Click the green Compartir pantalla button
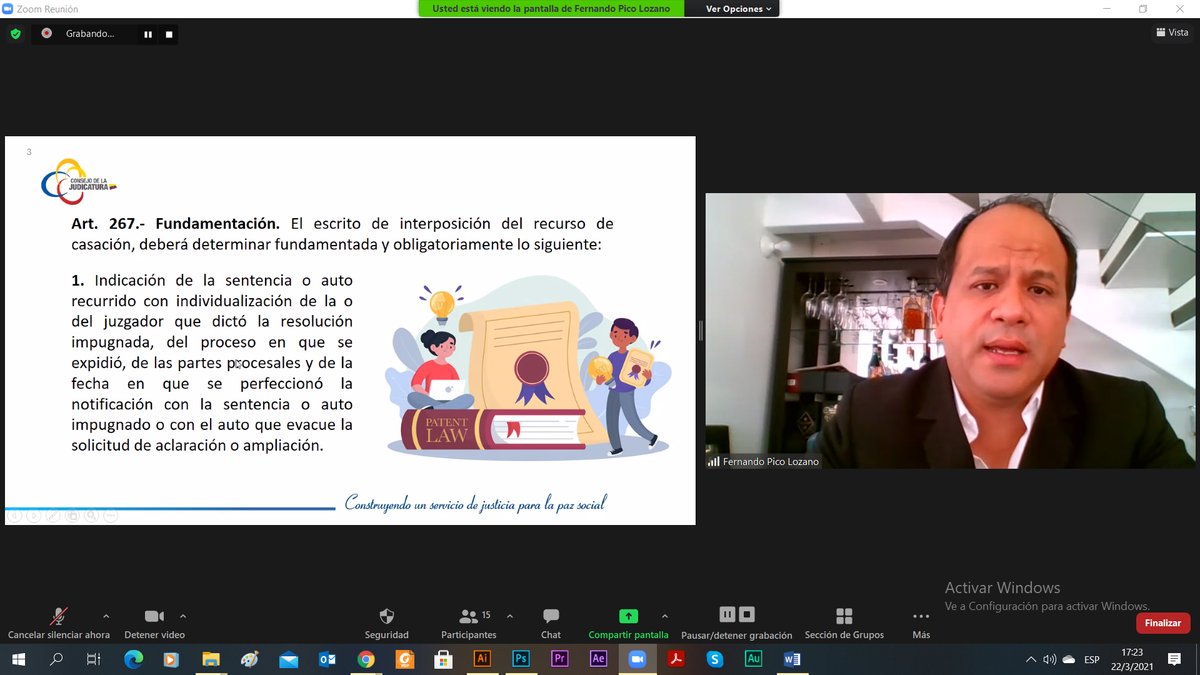The width and height of the screenshot is (1200, 675). pos(628,623)
